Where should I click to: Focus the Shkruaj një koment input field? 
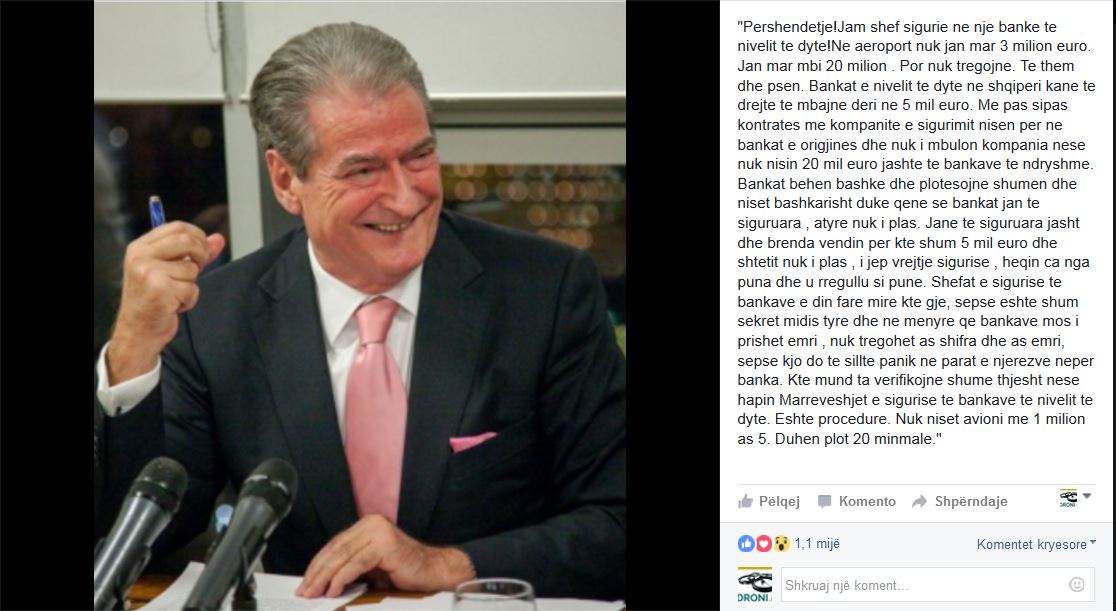[938, 585]
